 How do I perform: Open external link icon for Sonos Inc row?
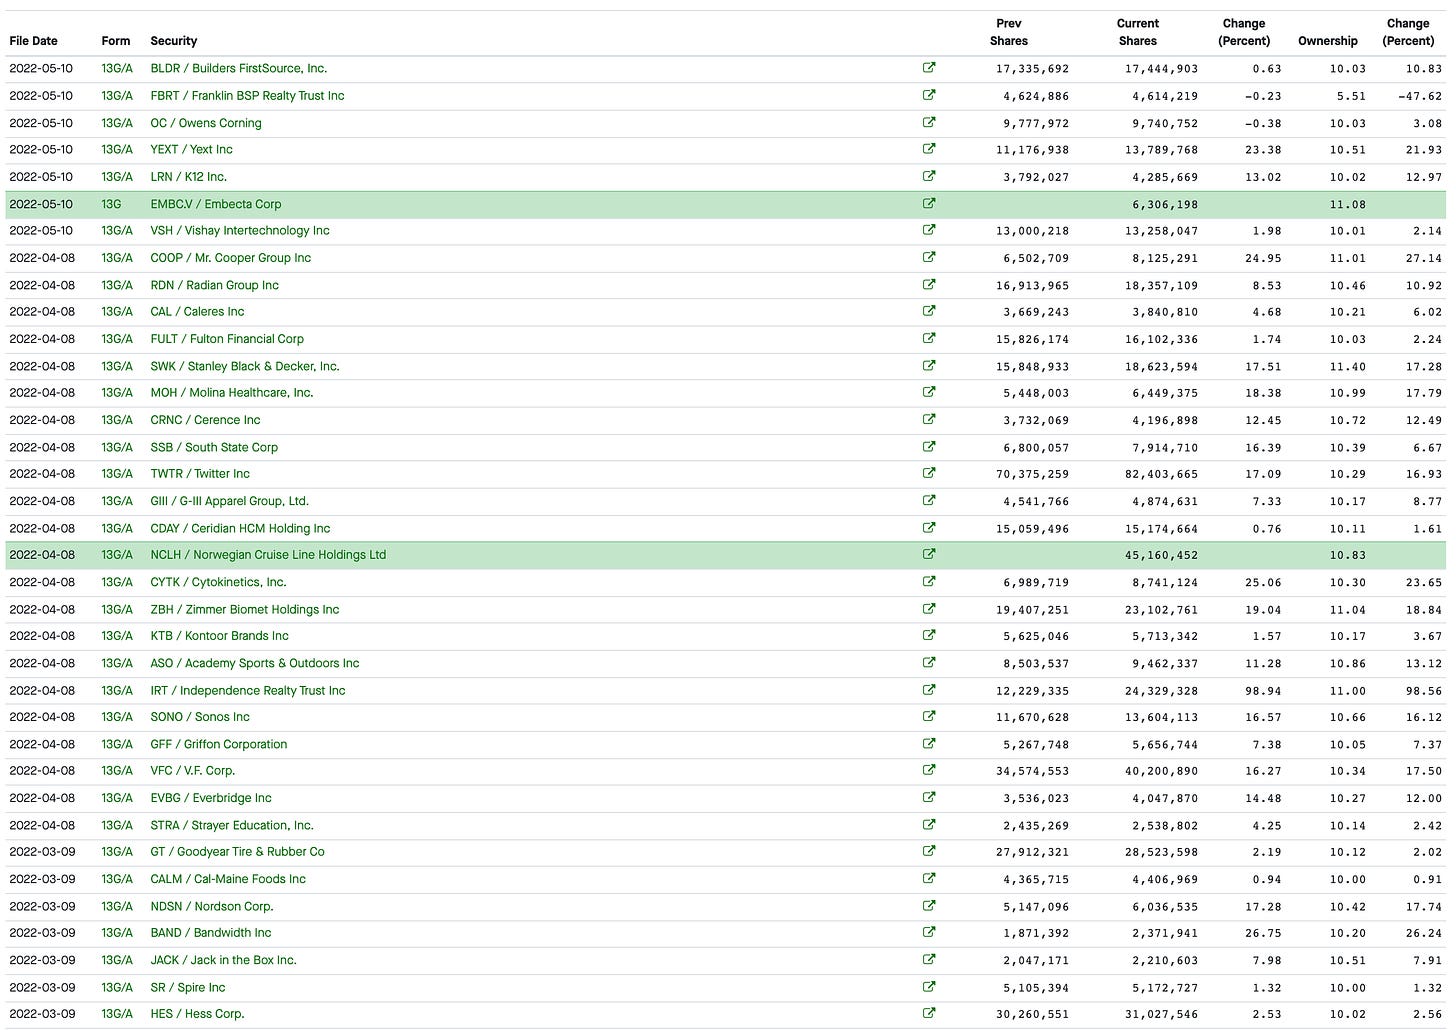pos(929,716)
